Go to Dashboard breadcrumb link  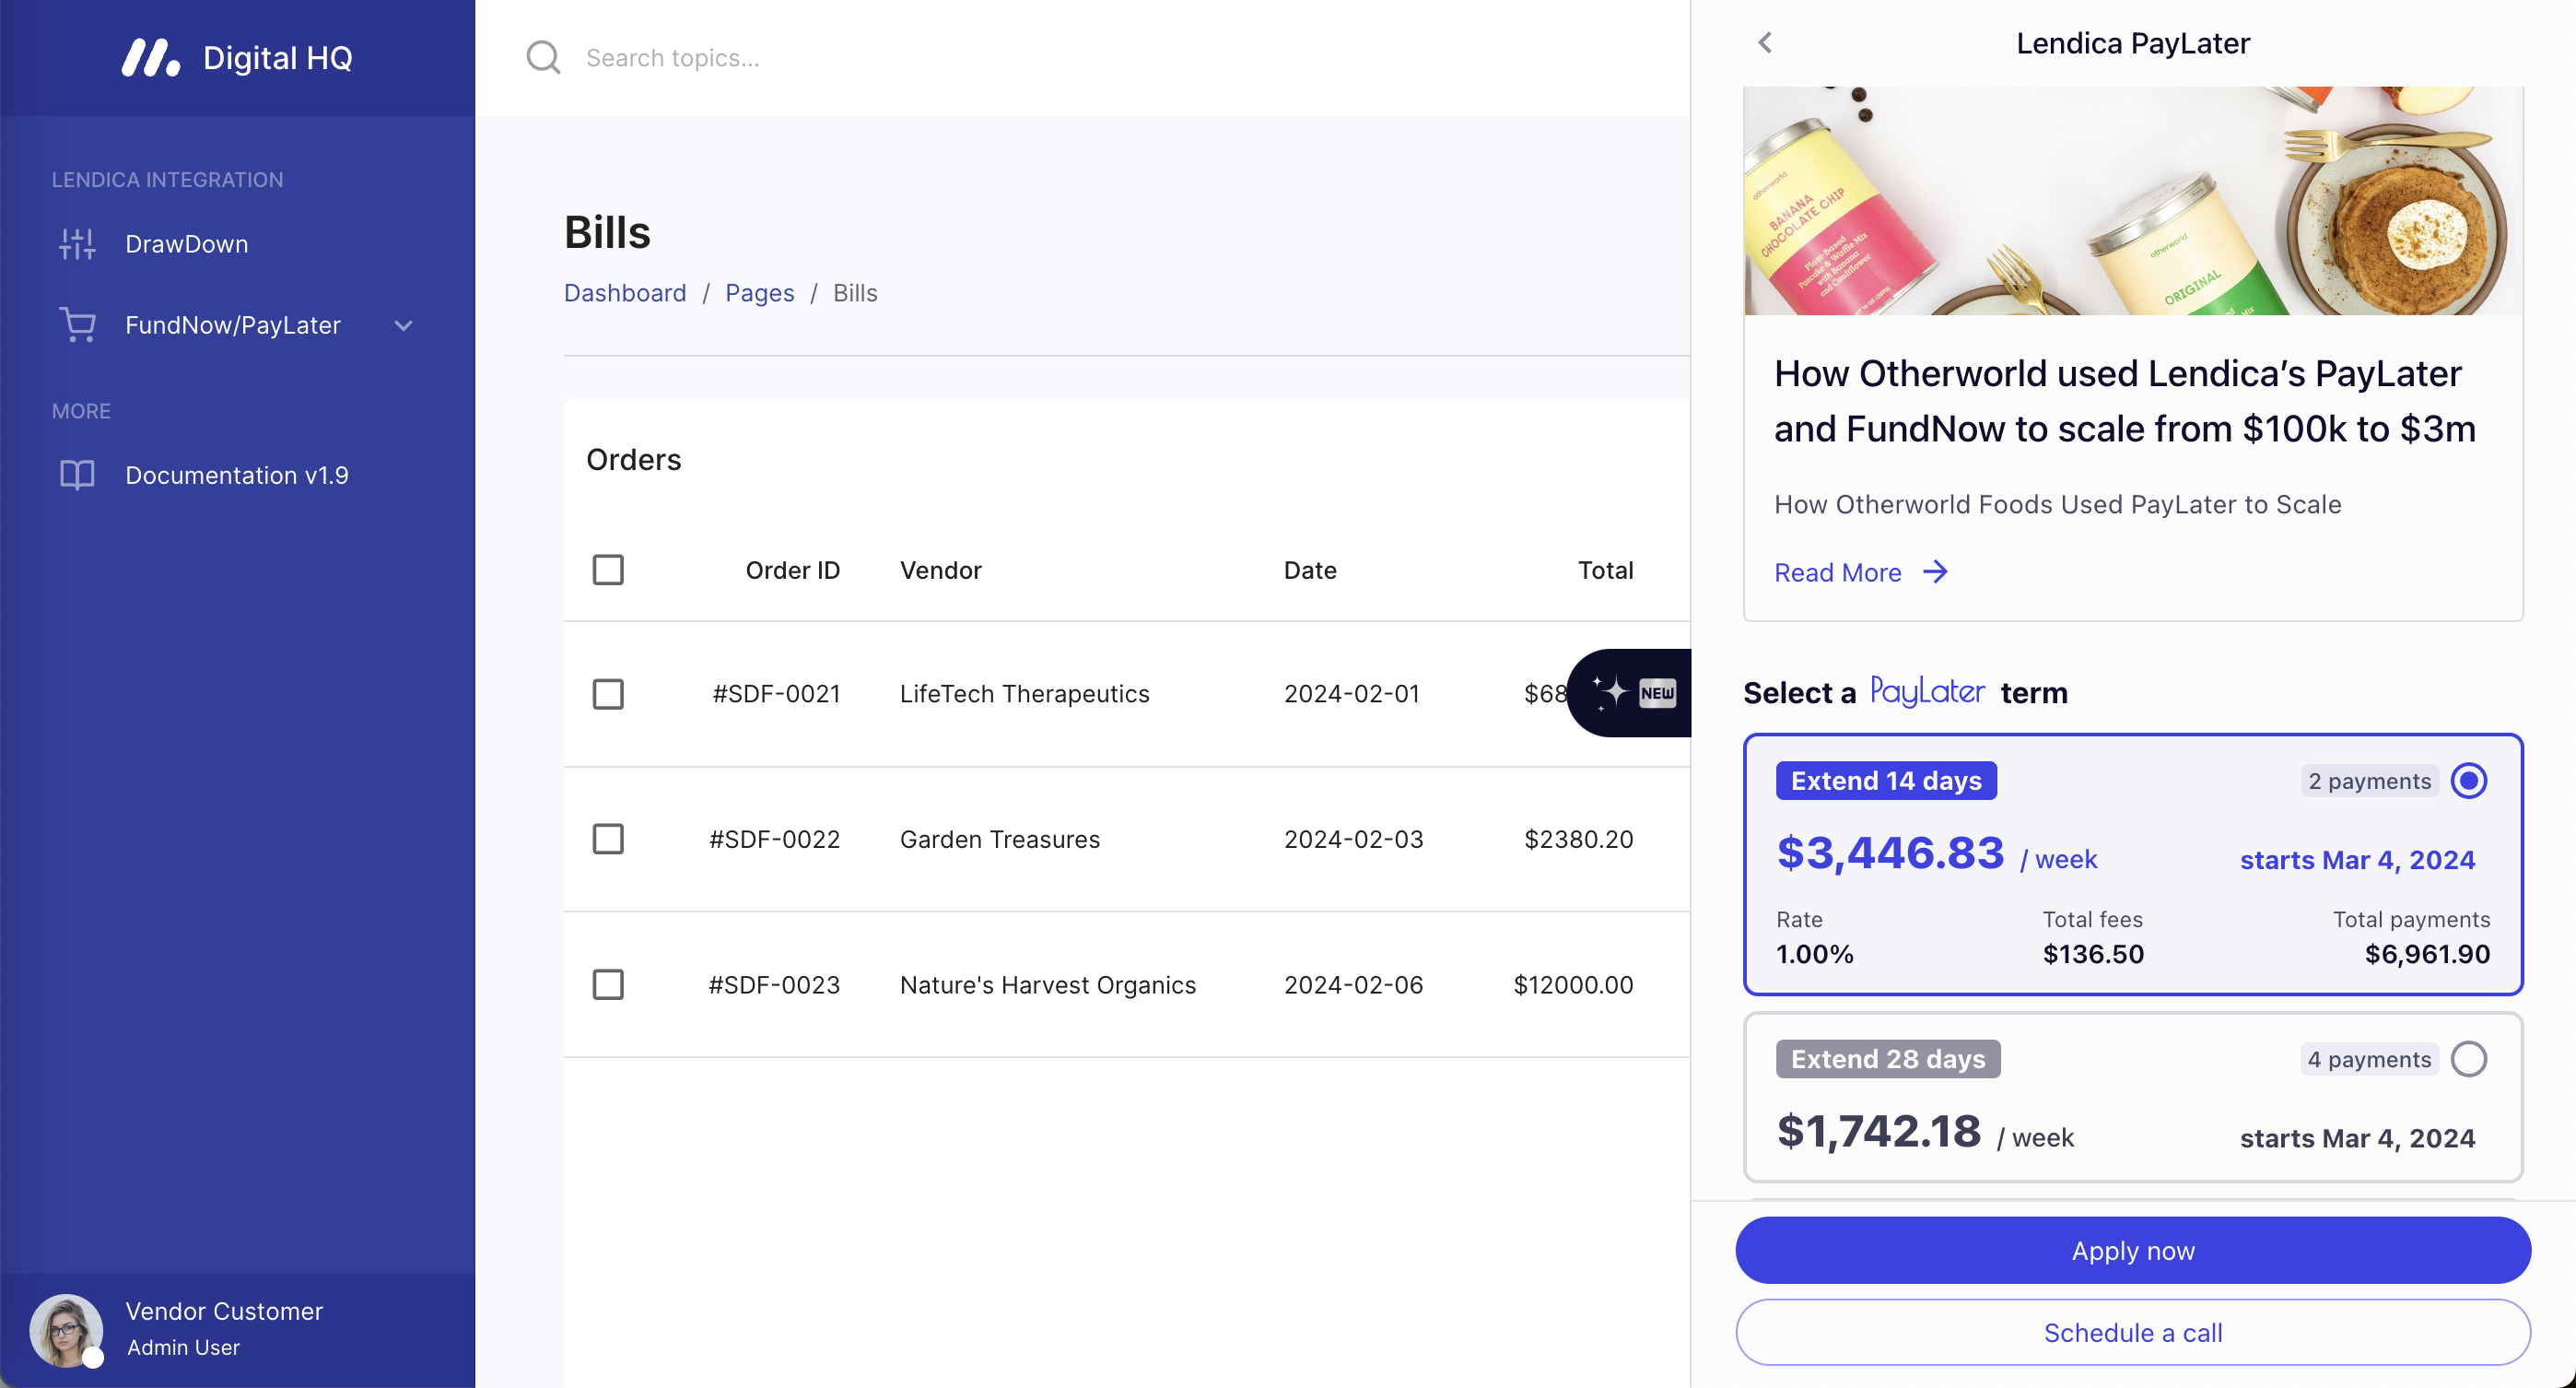tap(625, 293)
